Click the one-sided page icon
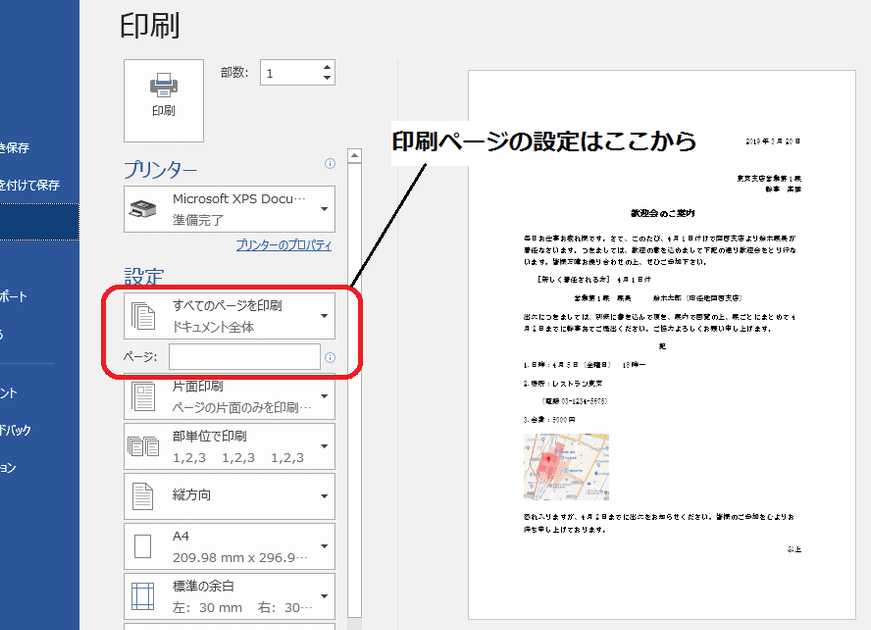Image resolution: width=871 pixels, height=630 pixels. [x=143, y=396]
